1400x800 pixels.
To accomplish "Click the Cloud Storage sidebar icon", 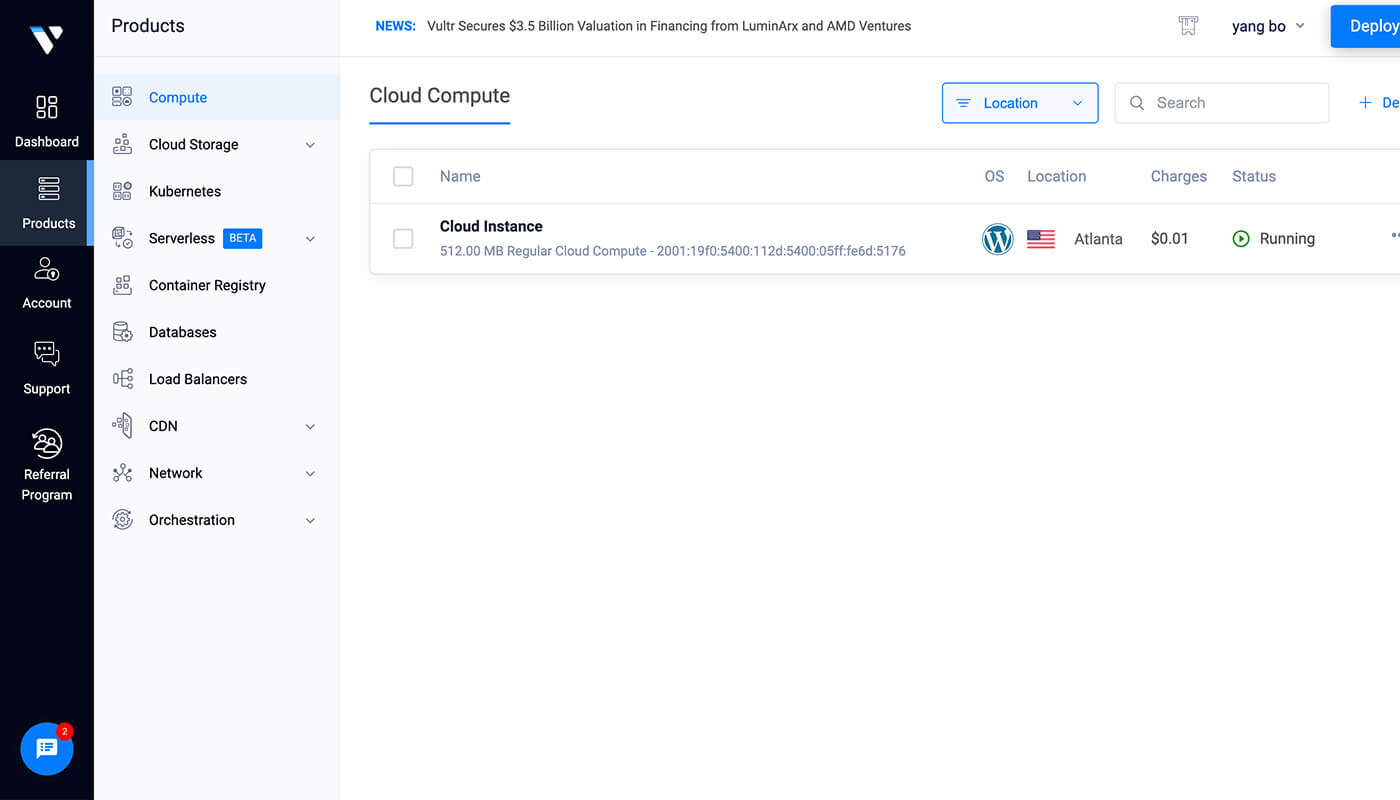I will coord(122,144).
